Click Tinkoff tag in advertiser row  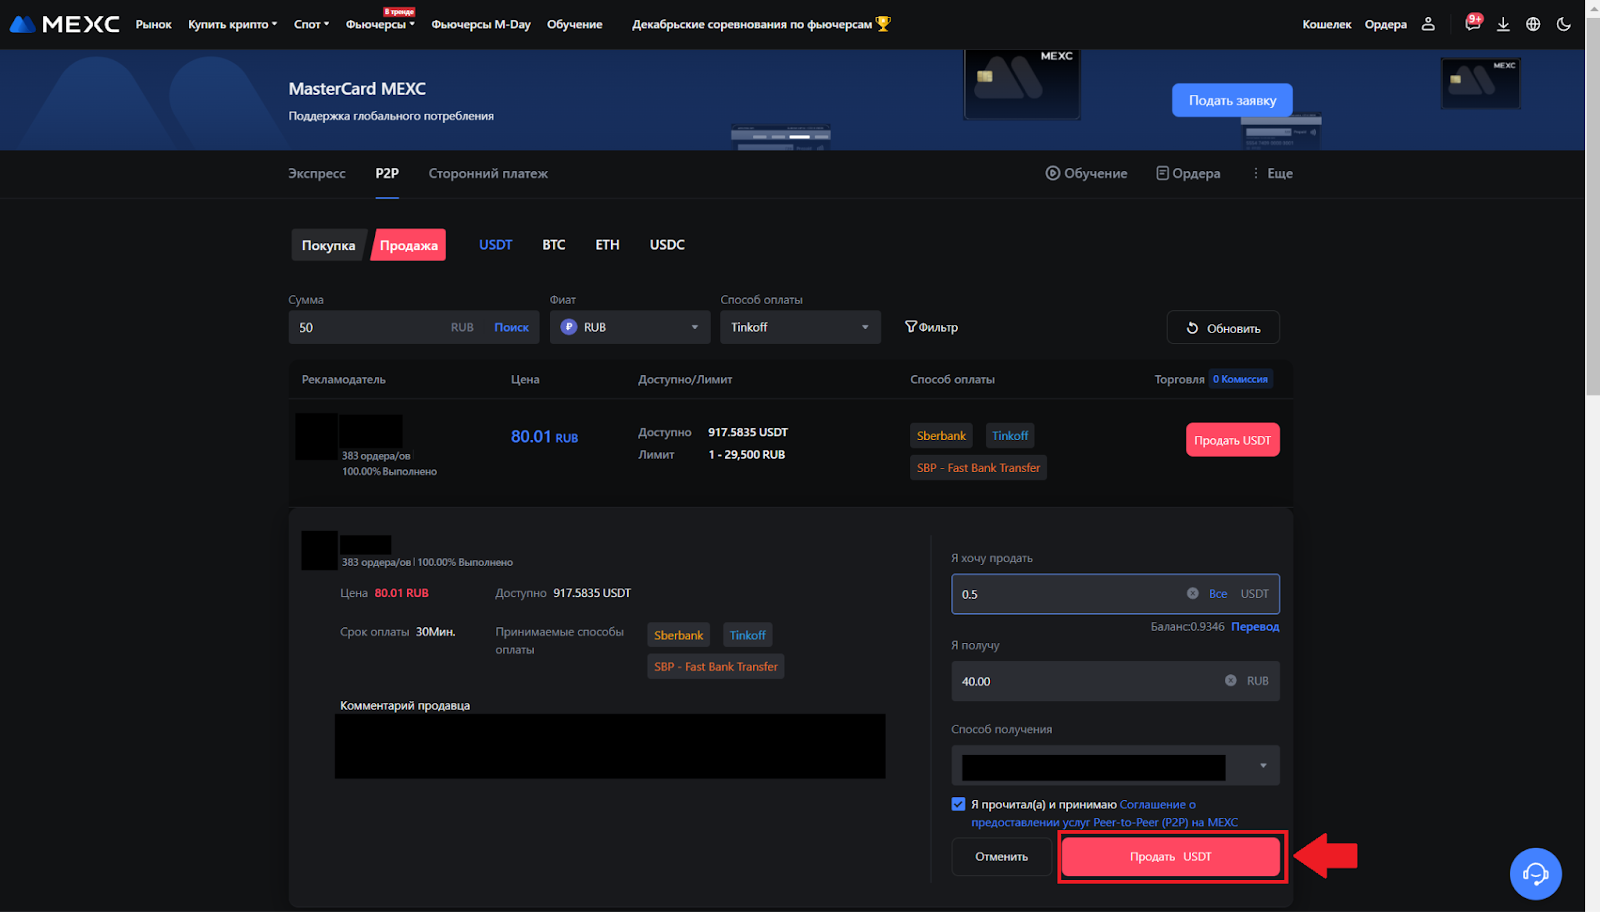pos(1010,436)
